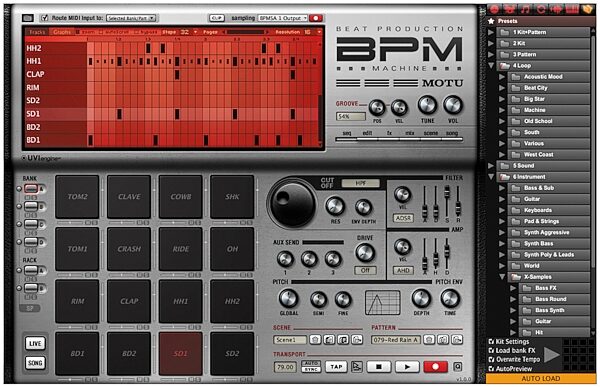Screen dimensions: 600x387
Task: Click the filter envelope S slider
Action: point(447,201)
